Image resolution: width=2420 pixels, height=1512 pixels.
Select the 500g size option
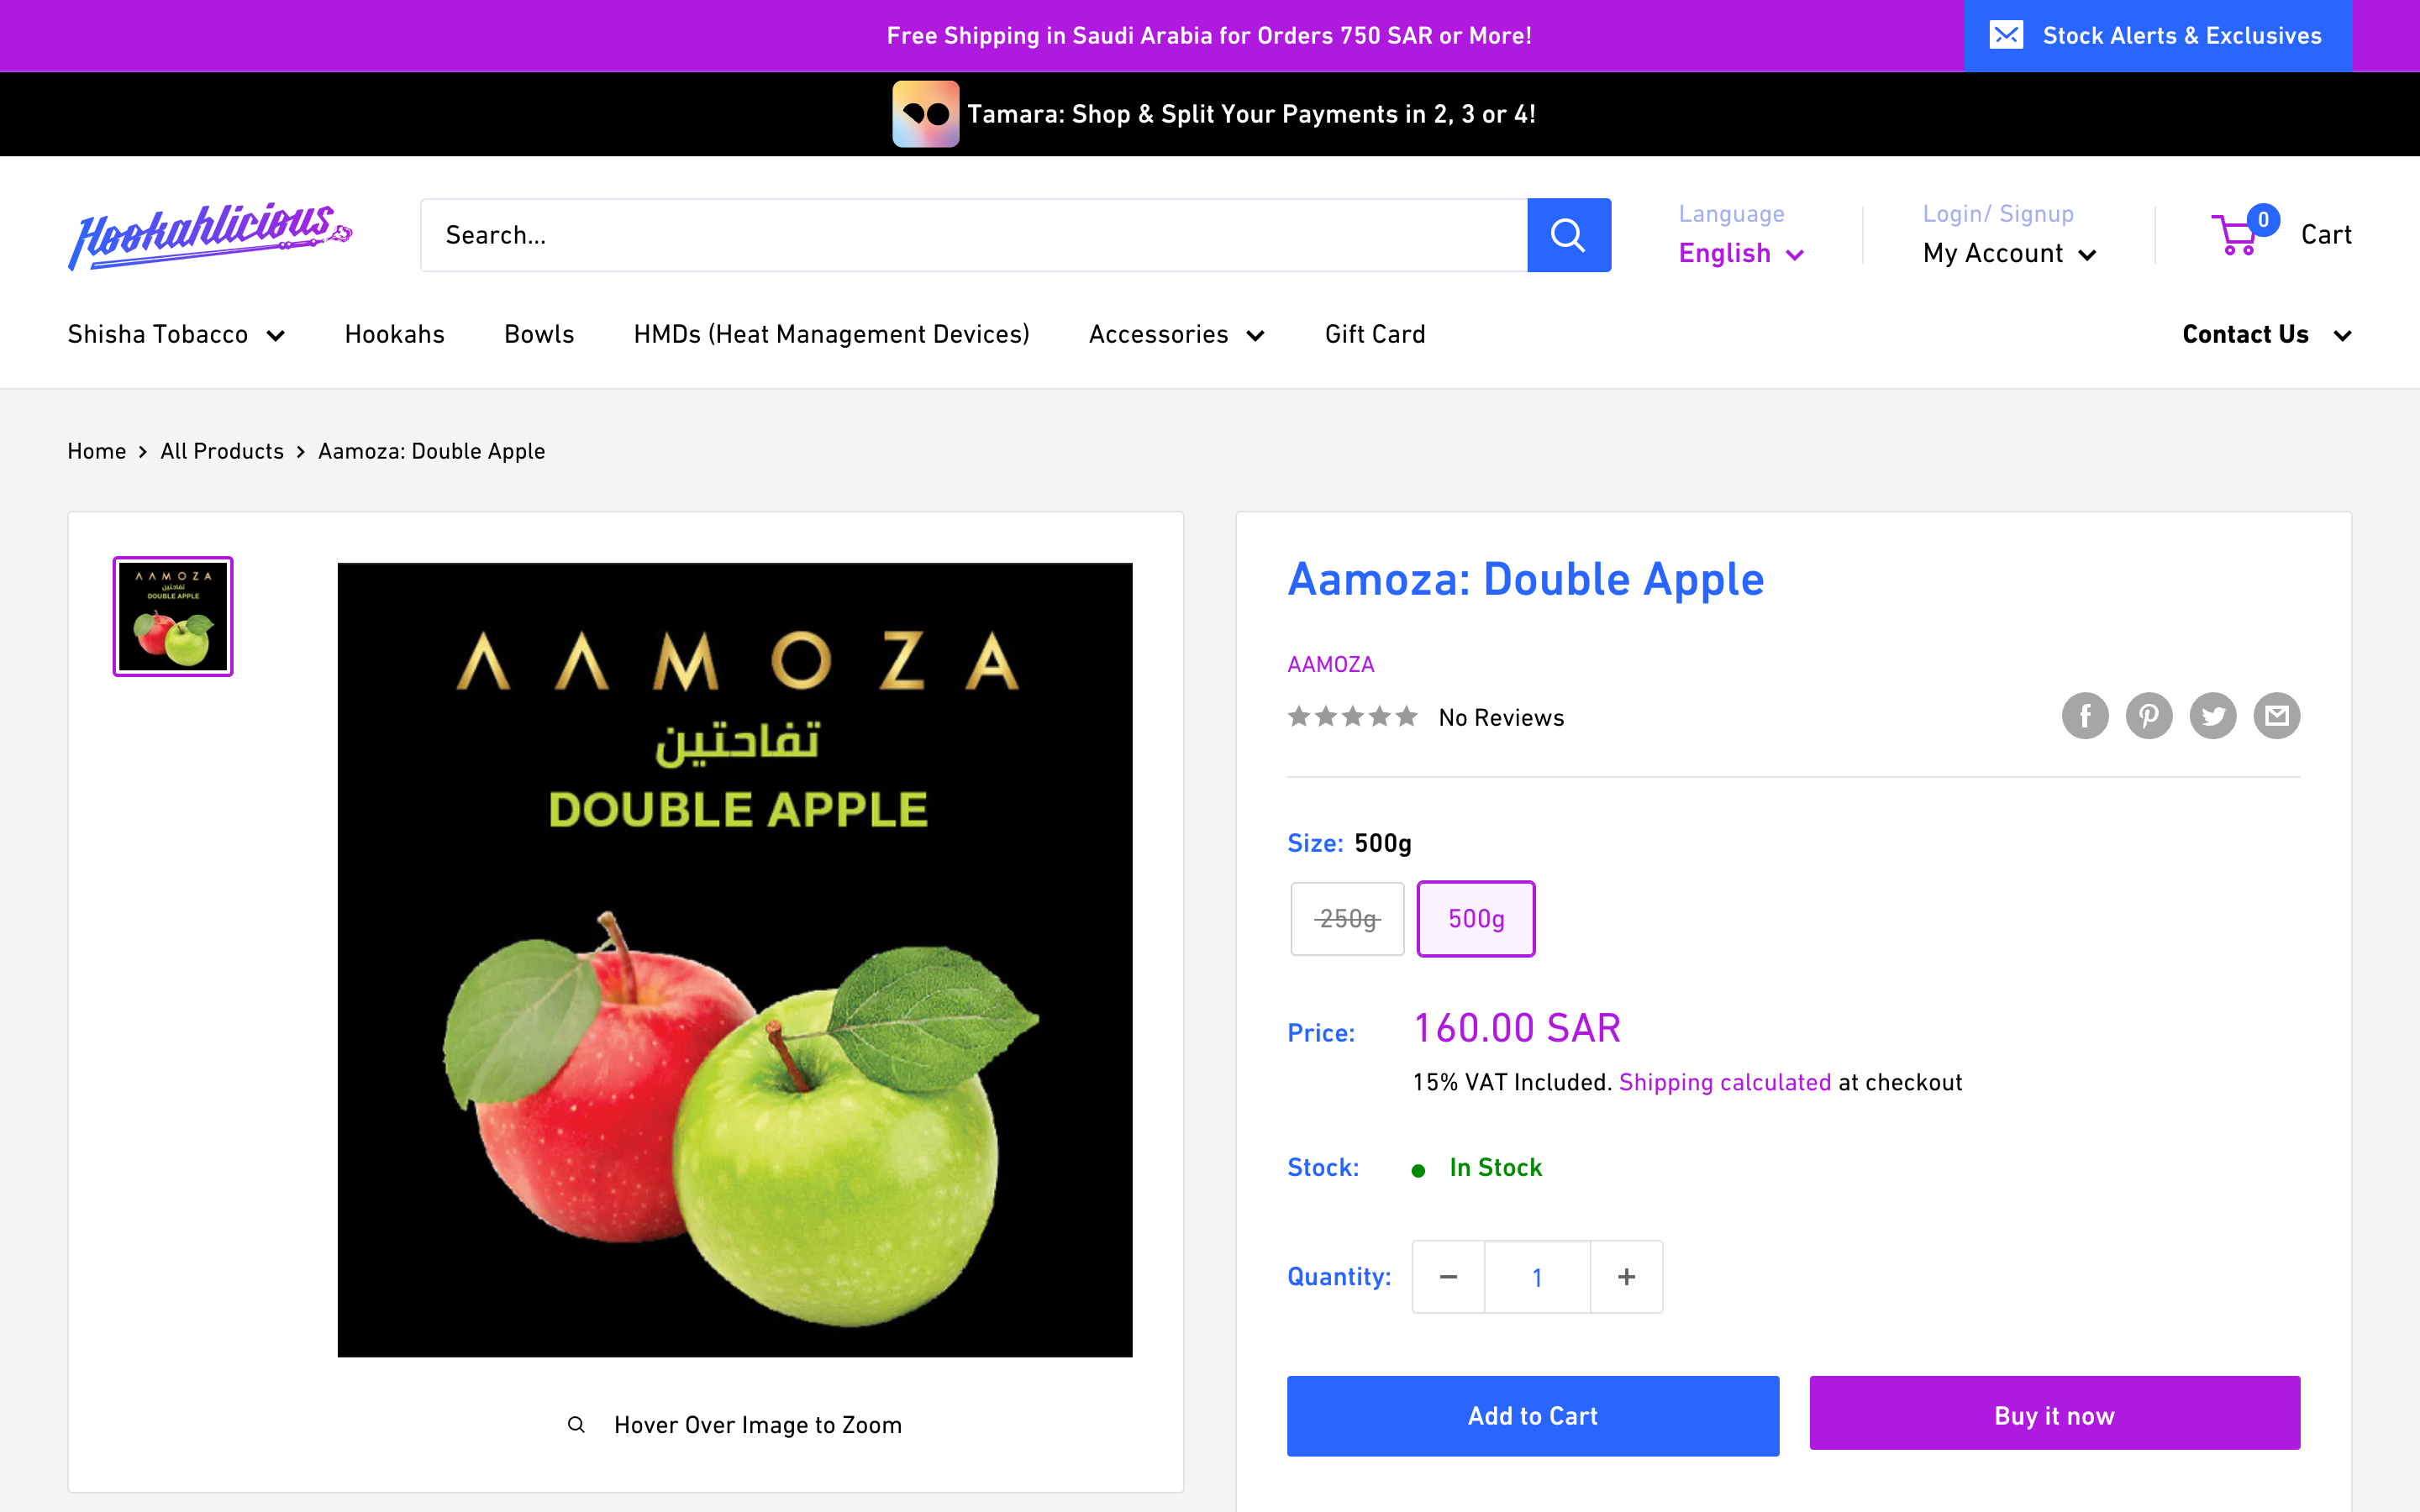pyautogui.click(x=1476, y=918)
